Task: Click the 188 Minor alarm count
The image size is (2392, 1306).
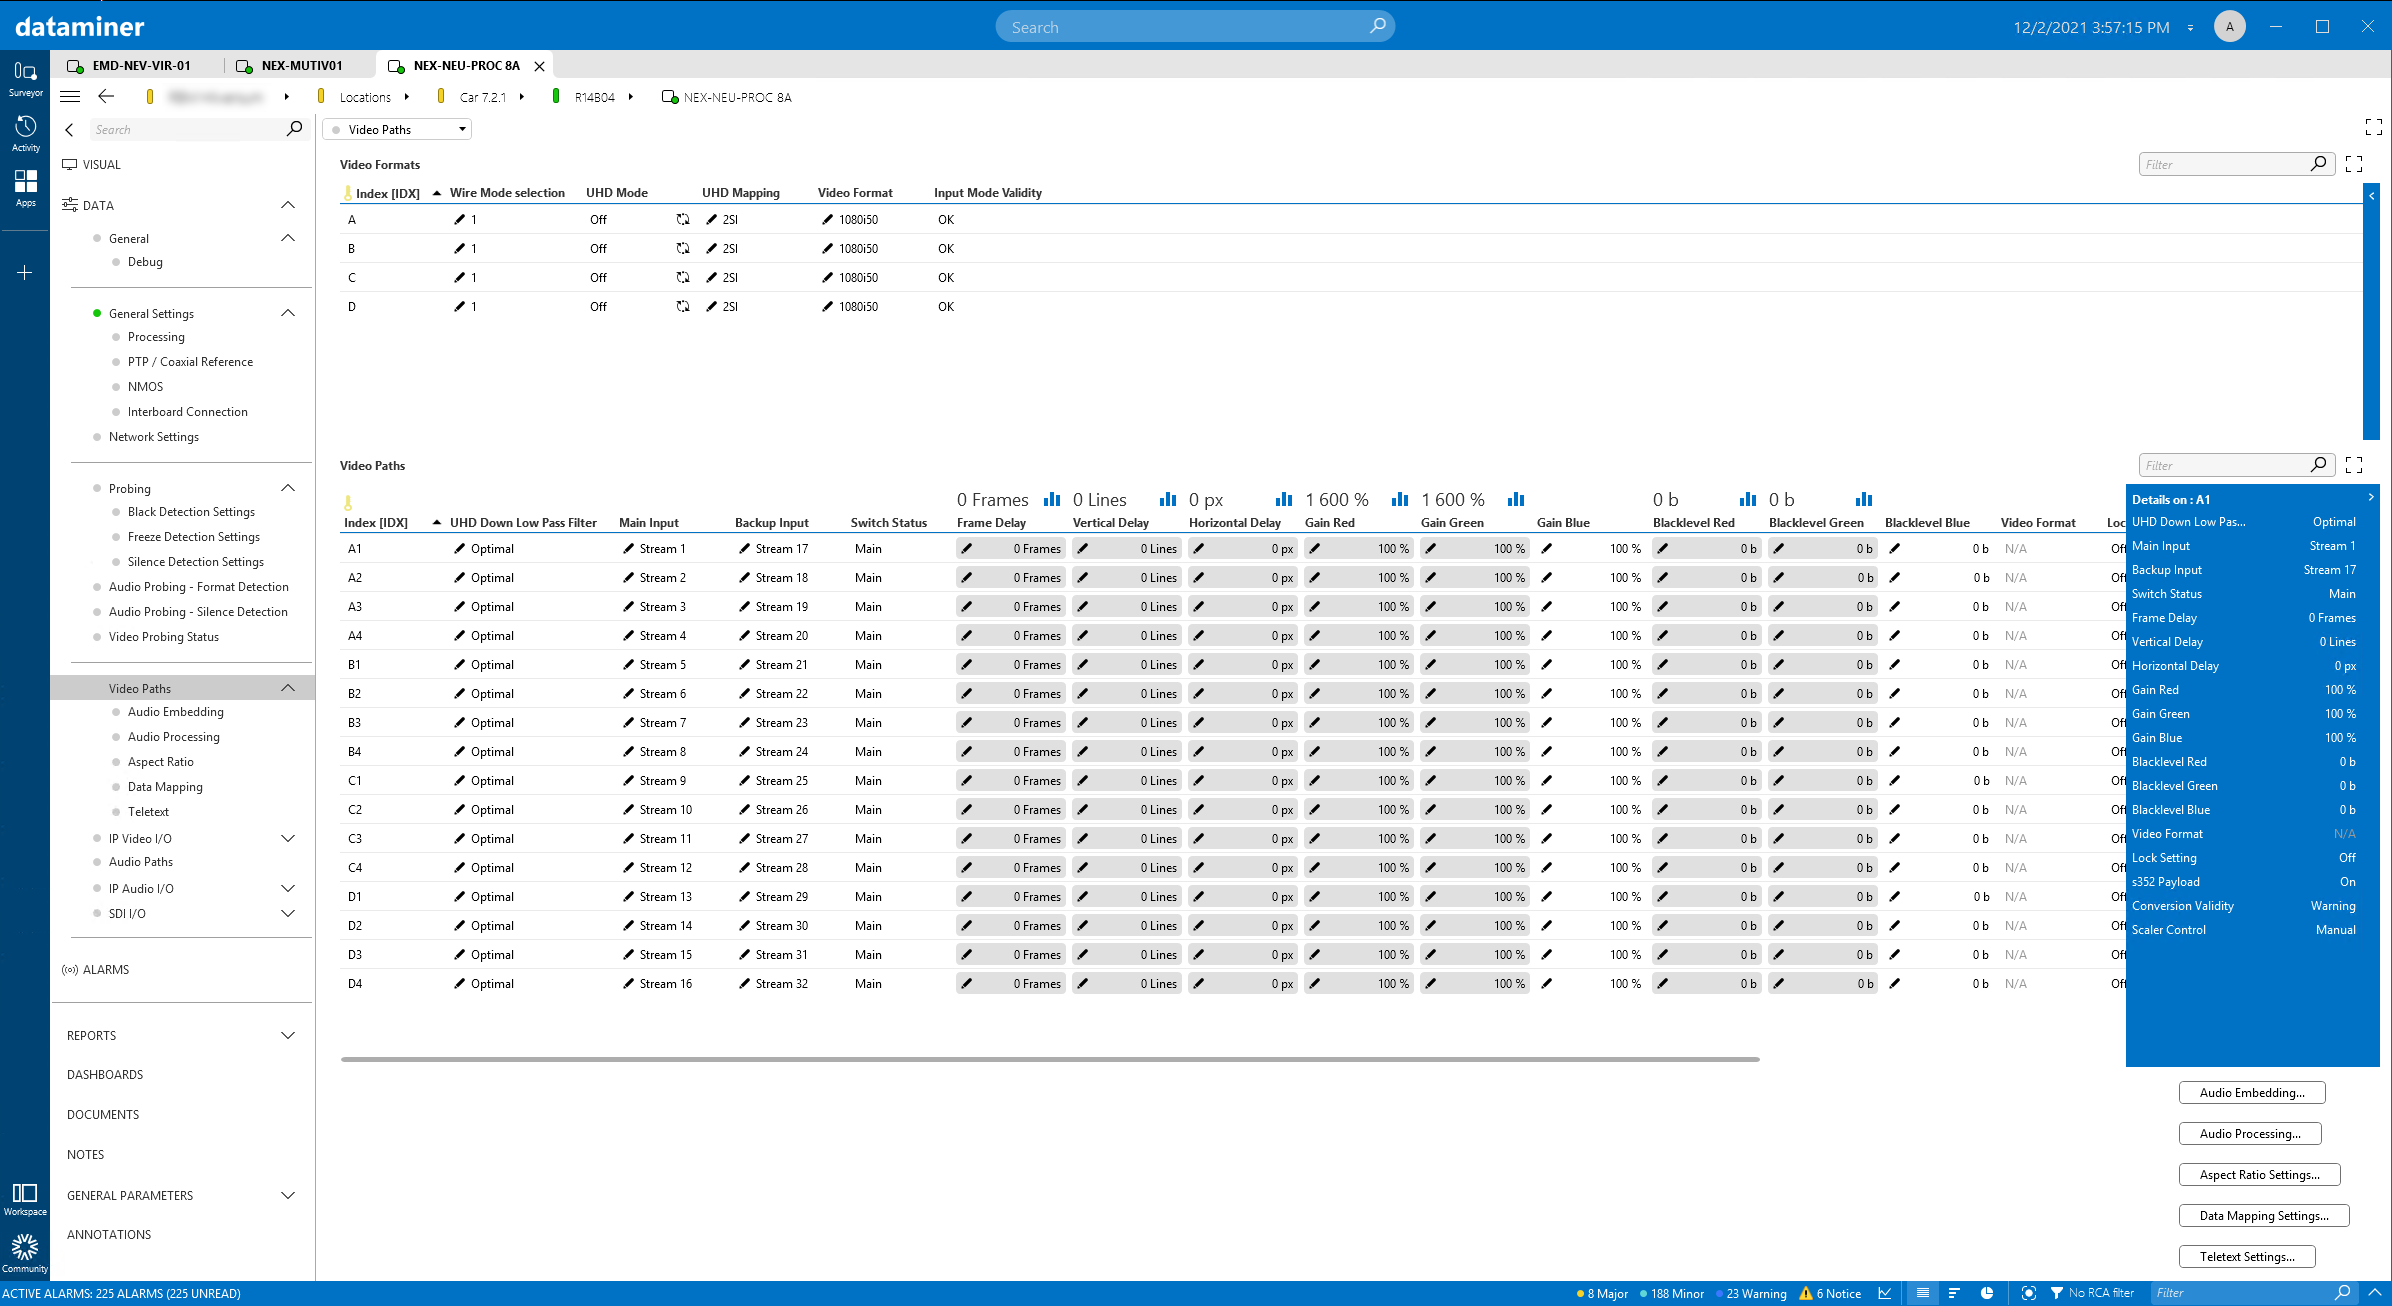Action: 1672,1293
